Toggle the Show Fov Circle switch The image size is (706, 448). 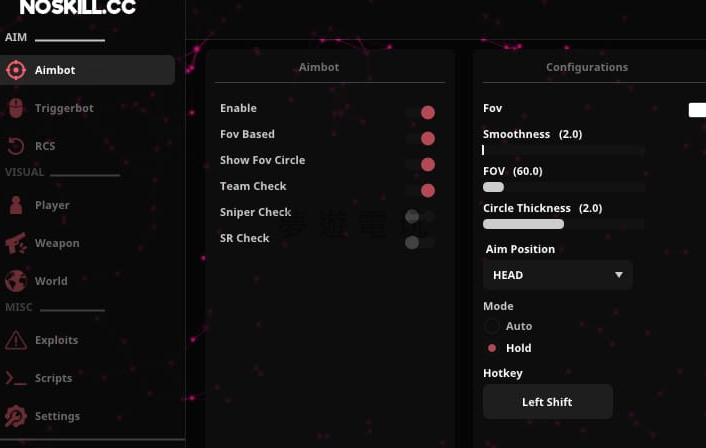click(420, 164)
